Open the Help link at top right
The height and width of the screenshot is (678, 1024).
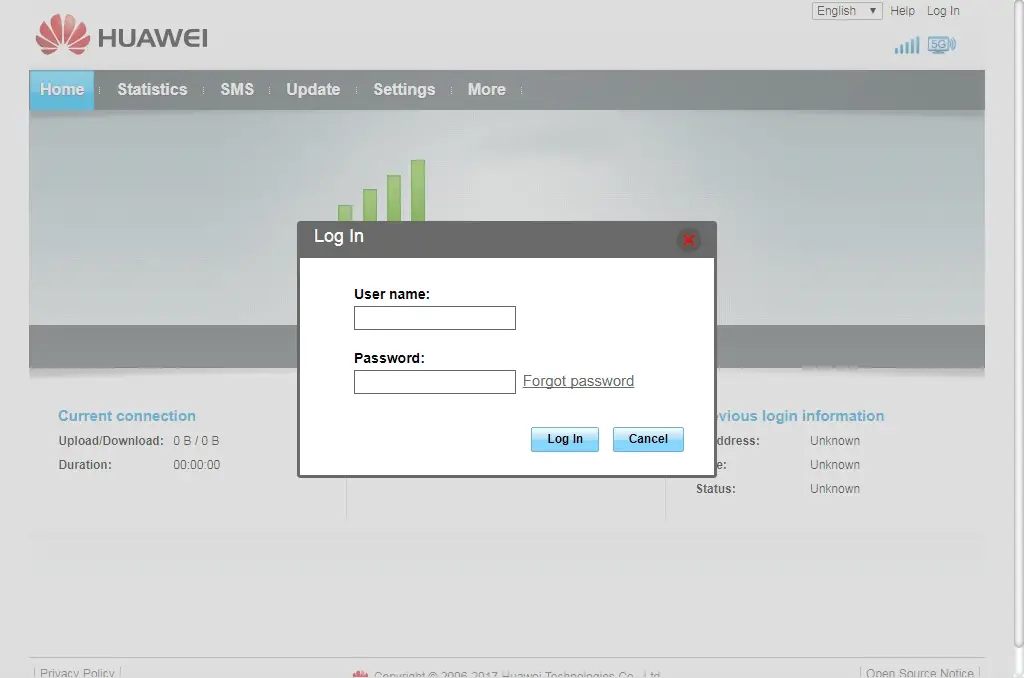point(902,11)
